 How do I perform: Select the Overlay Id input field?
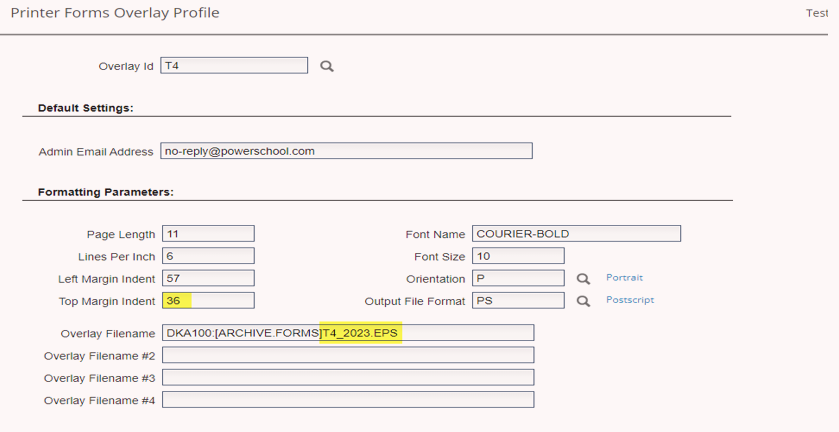point(234,65)
